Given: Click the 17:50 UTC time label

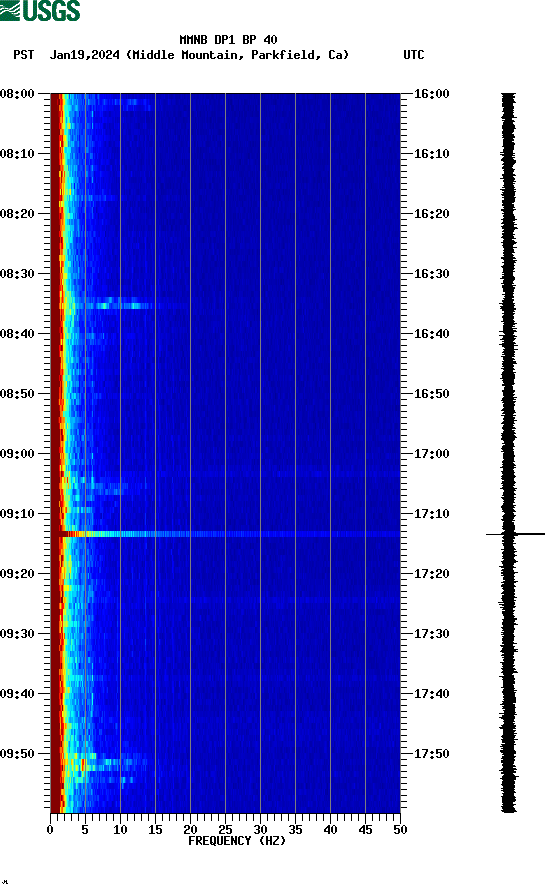Looking at the screenshot, I should tap(431, 753).
